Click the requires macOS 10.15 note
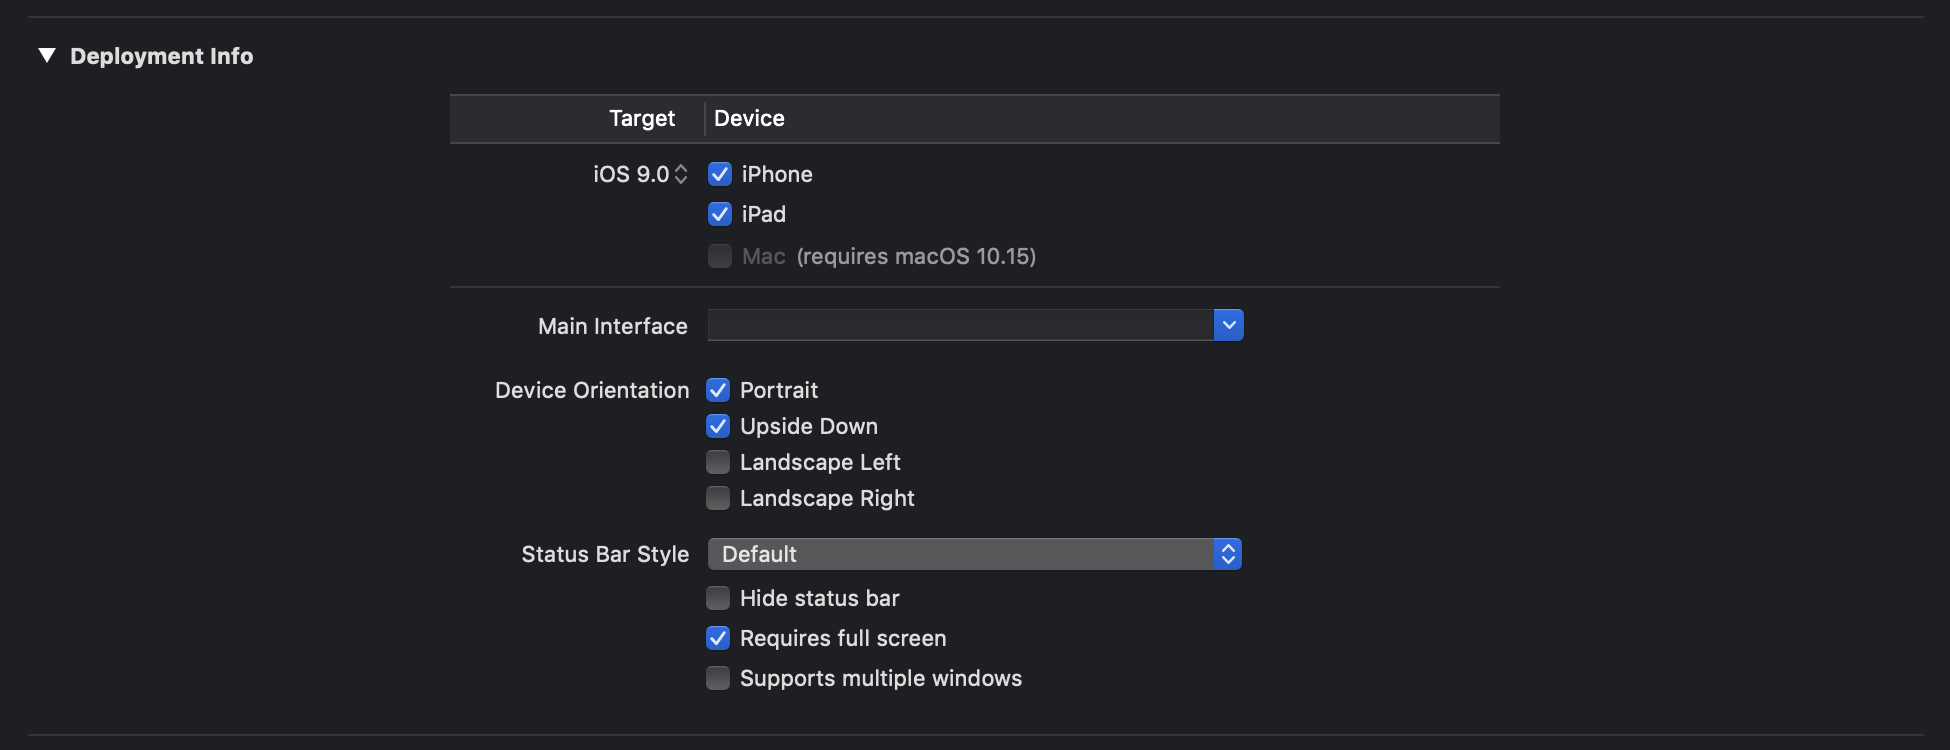 tap(916, 256)
